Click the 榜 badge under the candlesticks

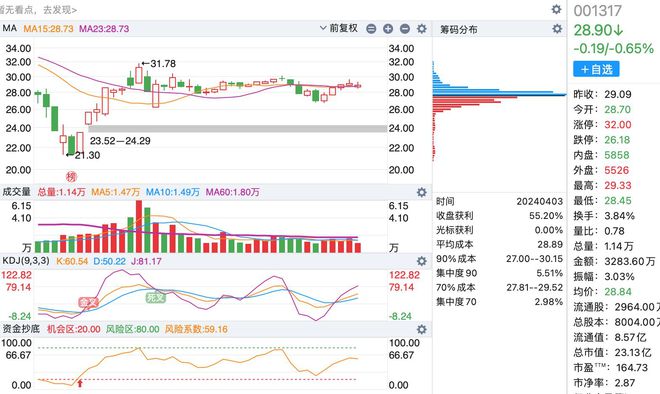(x=72, y=176)
